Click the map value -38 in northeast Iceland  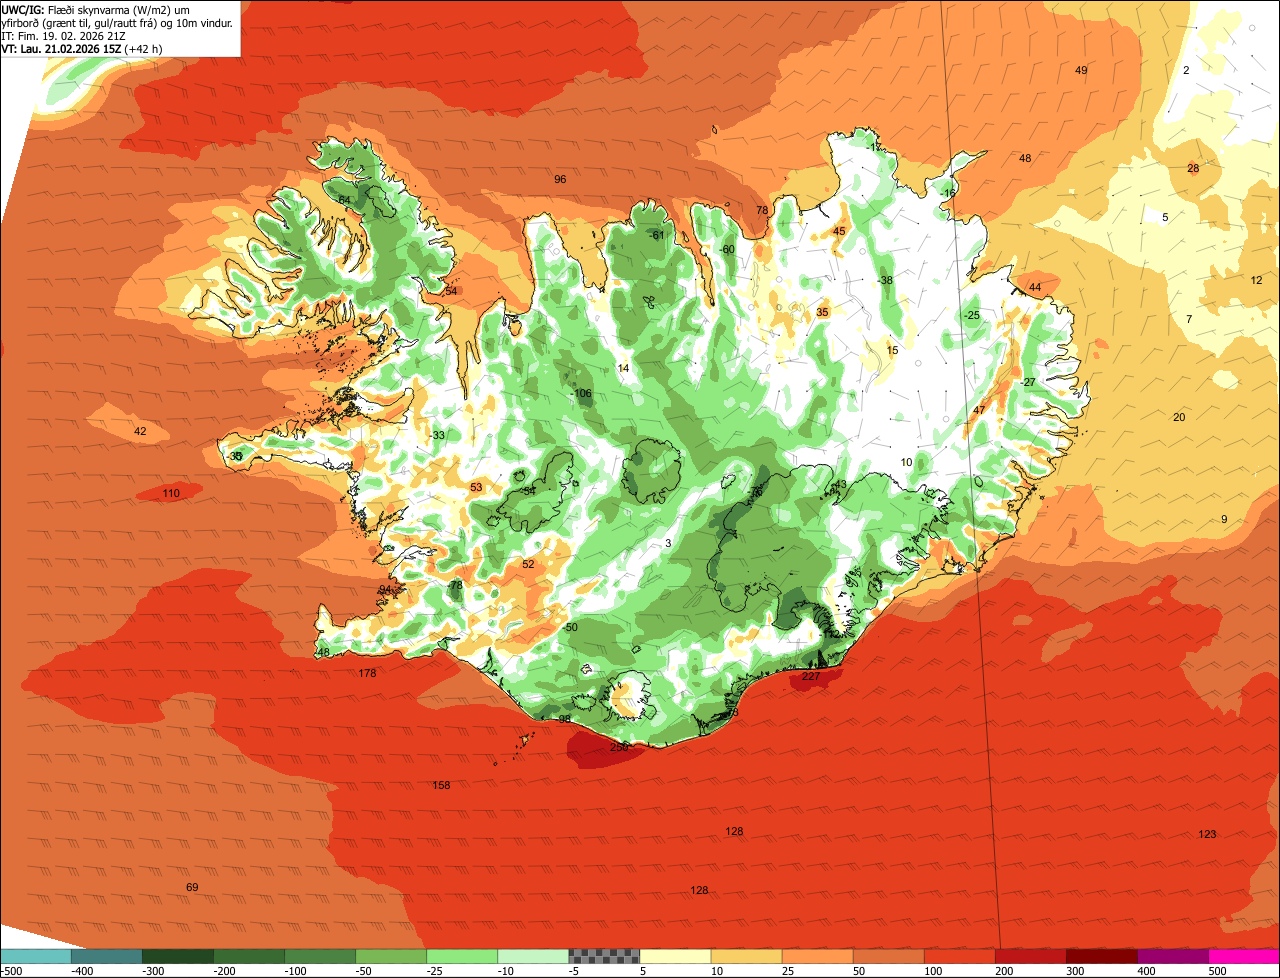884,280
